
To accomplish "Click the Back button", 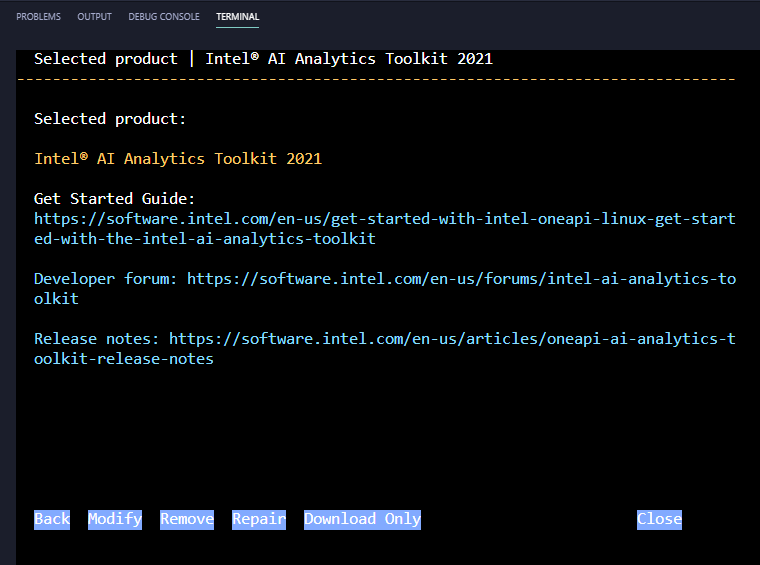I will (x=52, y=519).
